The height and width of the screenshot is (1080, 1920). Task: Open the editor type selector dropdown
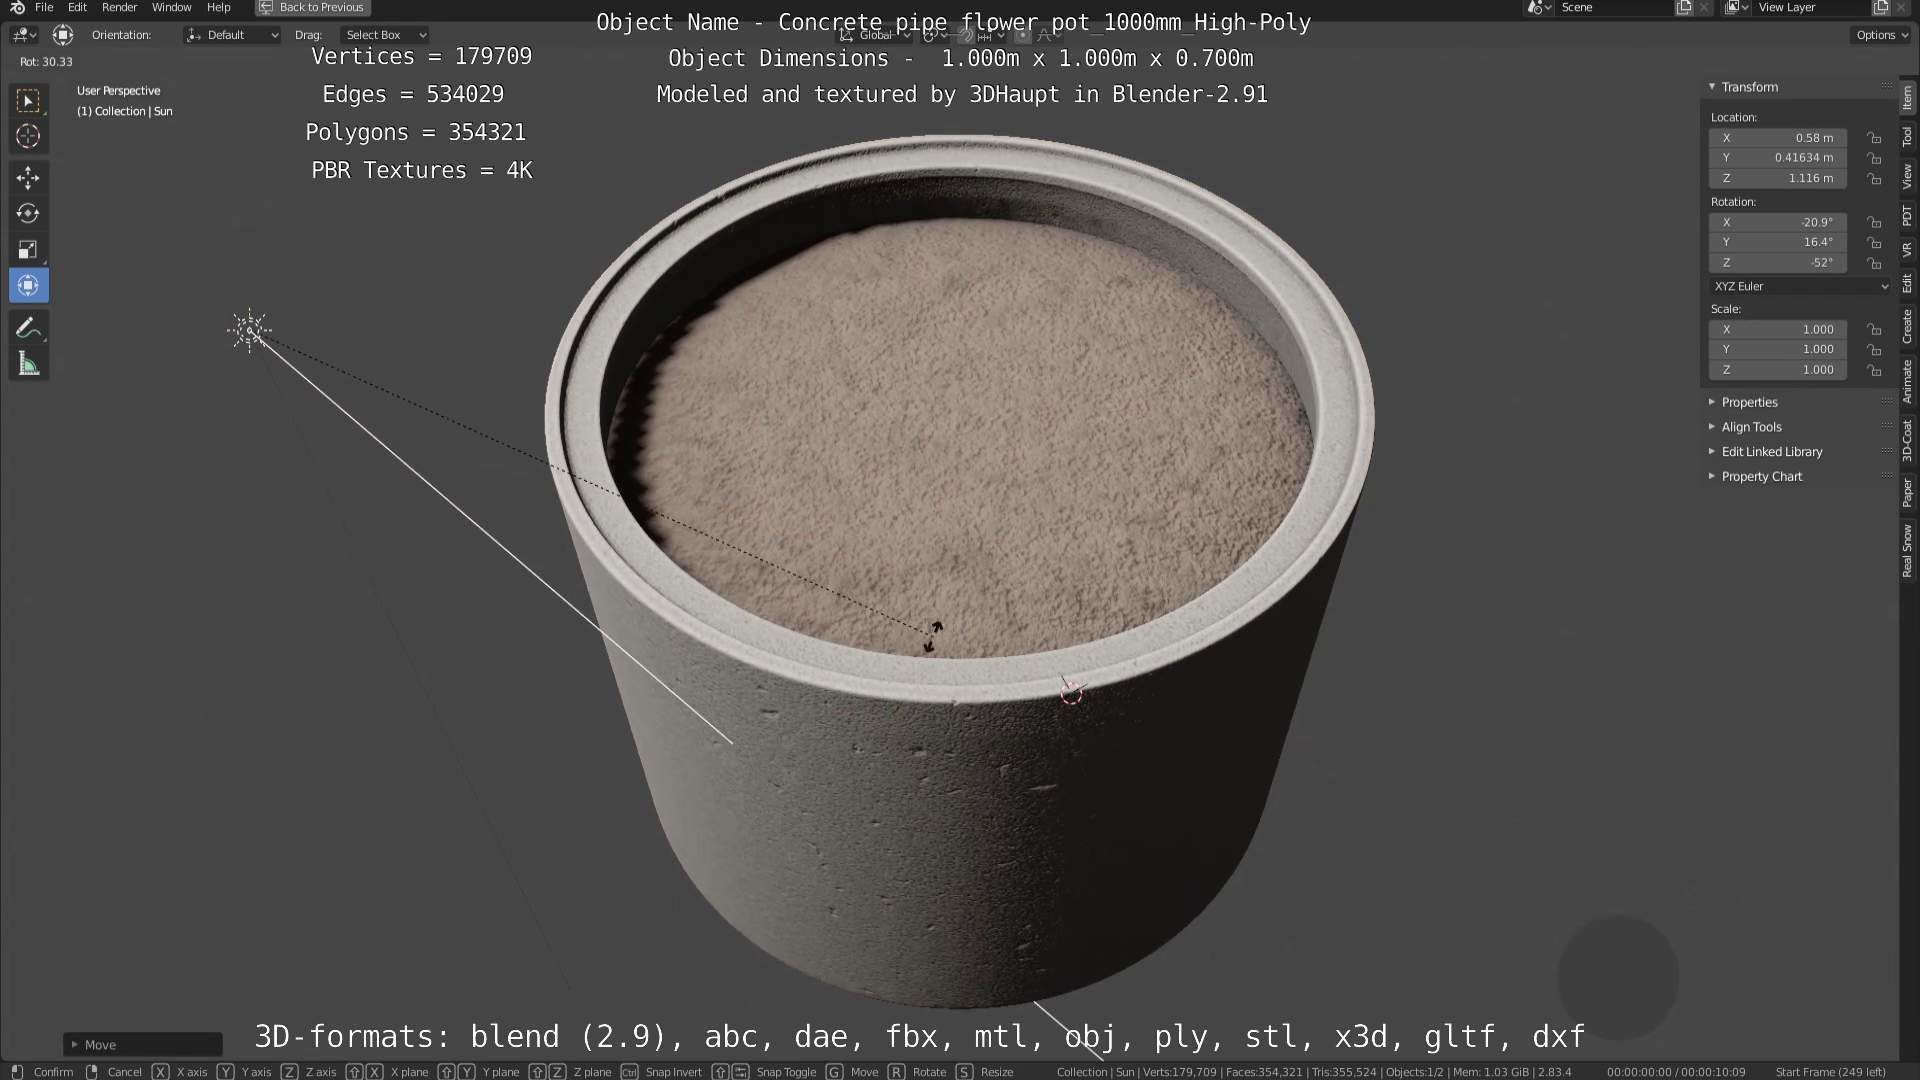pos(24,35)
